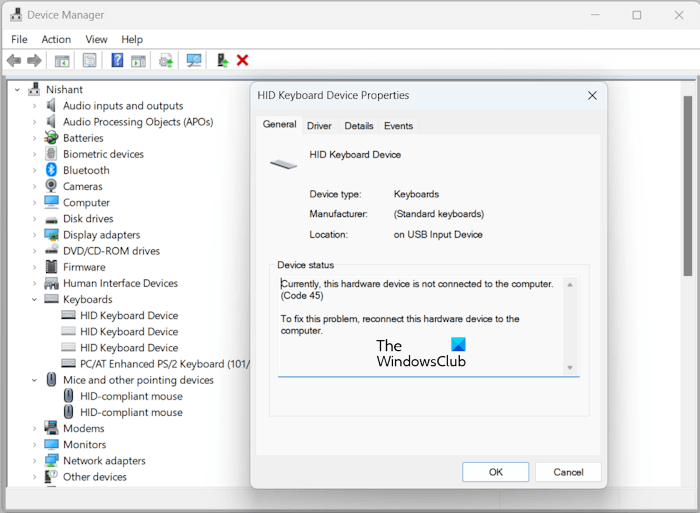This screenshot has height=513, width=700.
Task: Expand the Human Interface Devices chevron
Action: click(x=34, y=283)
